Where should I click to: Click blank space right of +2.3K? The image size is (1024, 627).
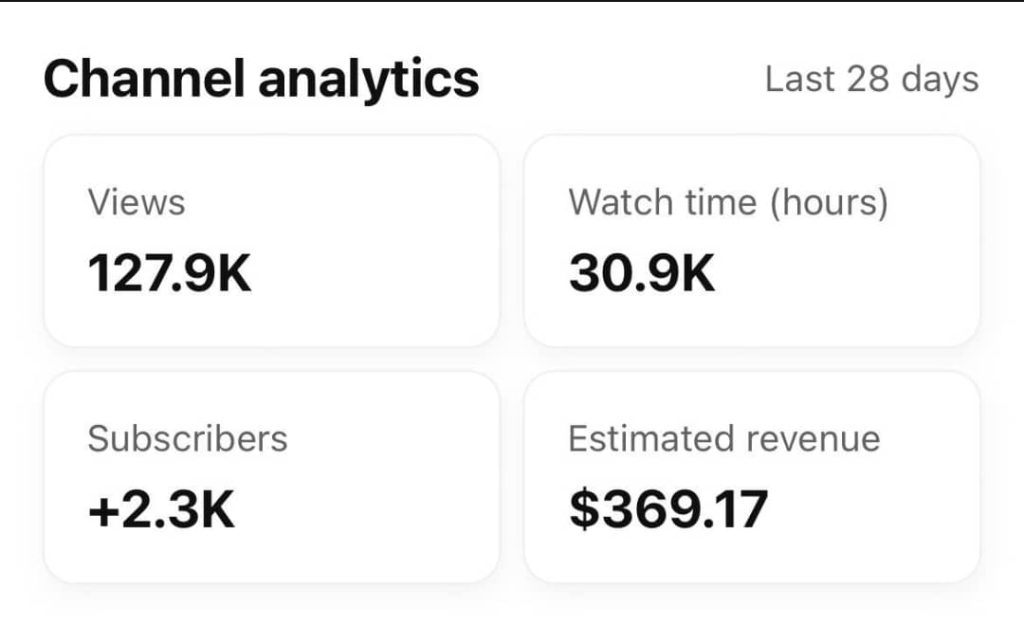[x=370, y=509]
